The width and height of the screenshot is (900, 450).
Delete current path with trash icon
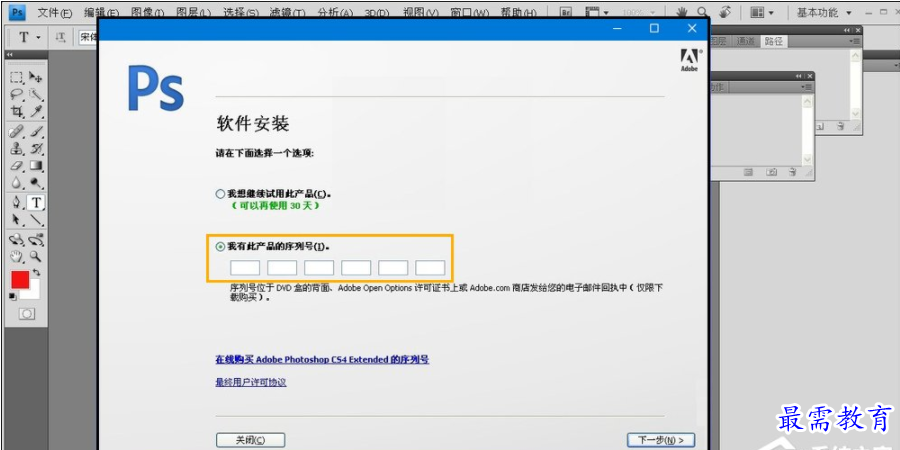[x=841, y=126]
